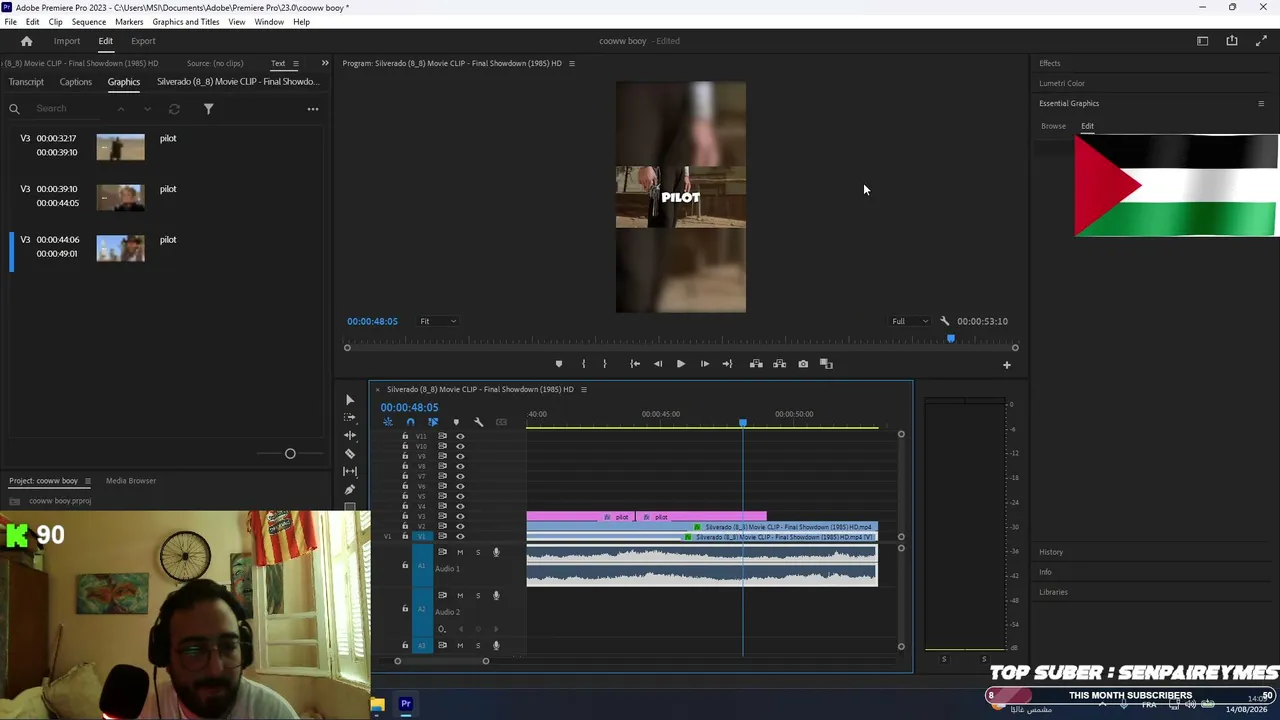Expand the Lumetri Color panel
1280x720 pixels.
click(1062, 83)
